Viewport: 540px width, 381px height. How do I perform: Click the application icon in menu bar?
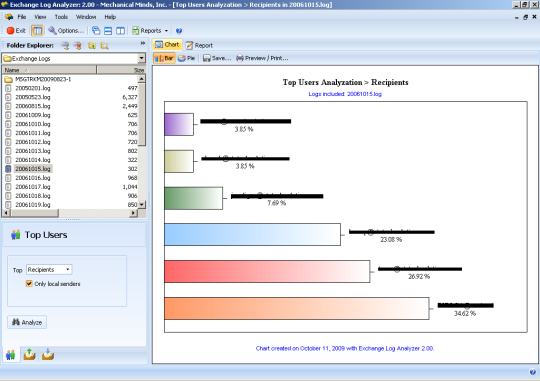point(9,17)
